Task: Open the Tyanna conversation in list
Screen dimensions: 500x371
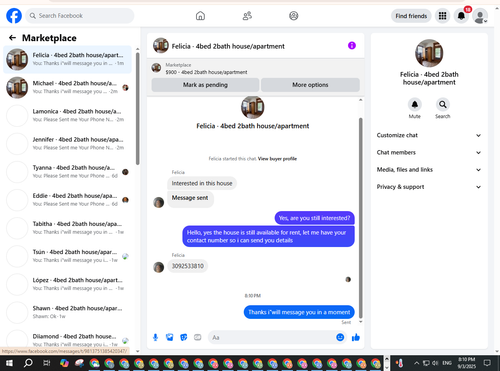Action: pyautogui.click(x=68, y=172)
